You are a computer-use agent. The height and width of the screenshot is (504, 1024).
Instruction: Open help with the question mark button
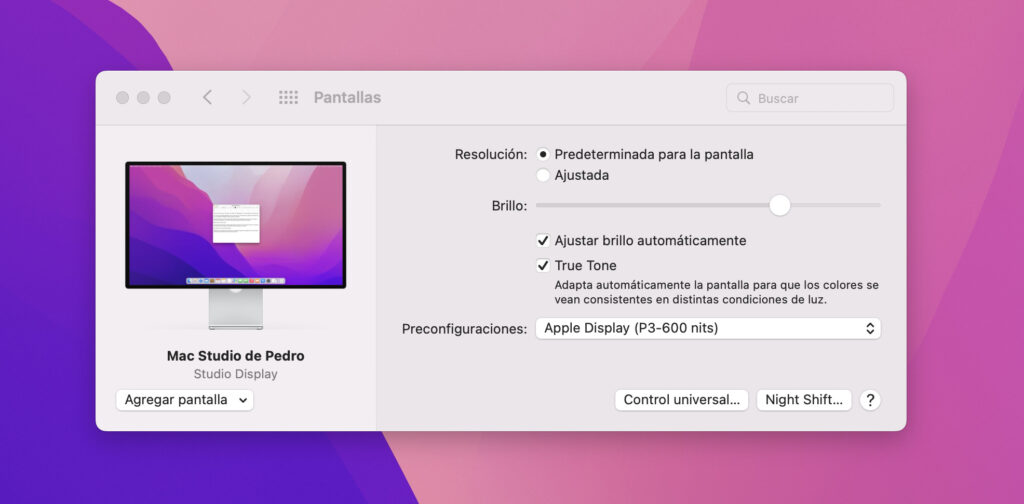pyautogui.click(x=870, y=400)
